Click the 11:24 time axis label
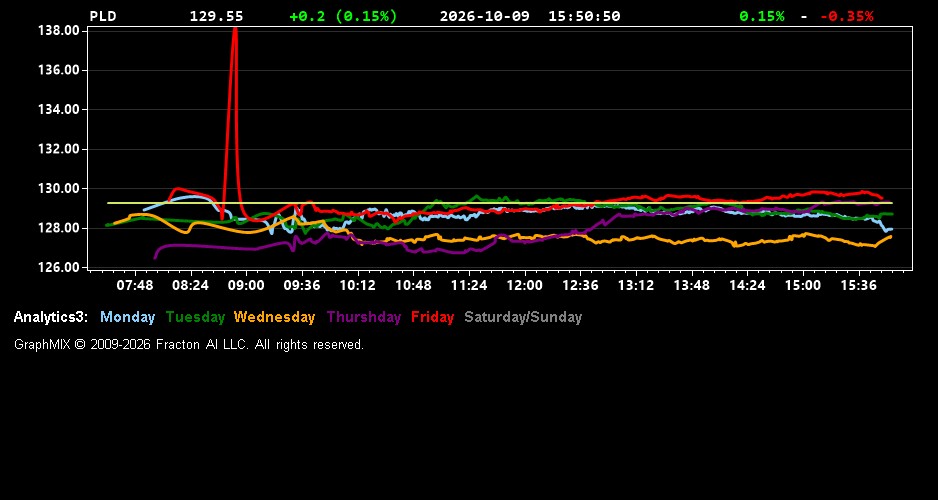The image size is (938, 500). click(468, 286)
